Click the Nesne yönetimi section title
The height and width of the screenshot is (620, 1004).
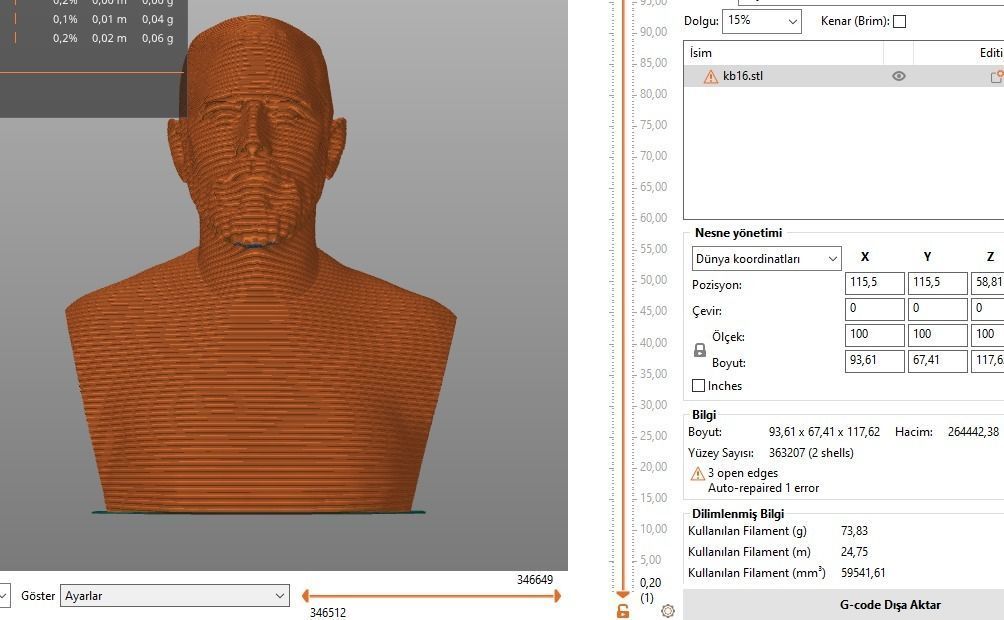pyautogui.click(x=738, y=233)
